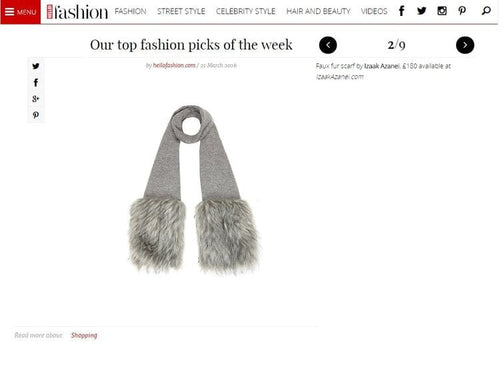The width and height of the screenshot is (500, 374).
Task: Go to the Hello Fashion logo homepage
Action: click(77, 12)
